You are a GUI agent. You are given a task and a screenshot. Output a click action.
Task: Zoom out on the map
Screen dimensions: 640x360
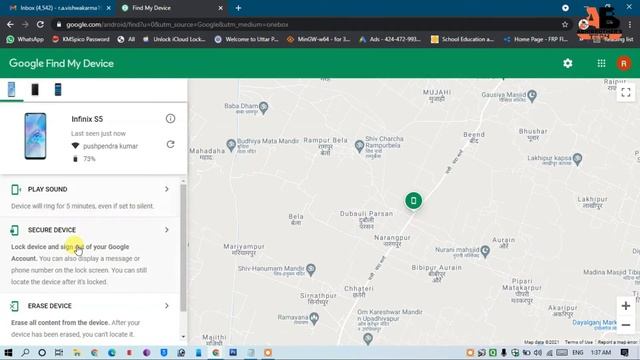(626, 325)
